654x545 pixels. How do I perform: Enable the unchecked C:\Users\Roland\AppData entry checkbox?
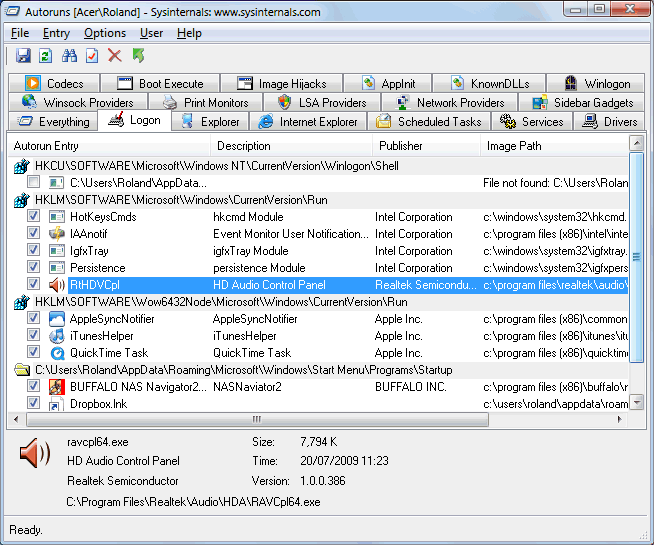tap(34, 183)
